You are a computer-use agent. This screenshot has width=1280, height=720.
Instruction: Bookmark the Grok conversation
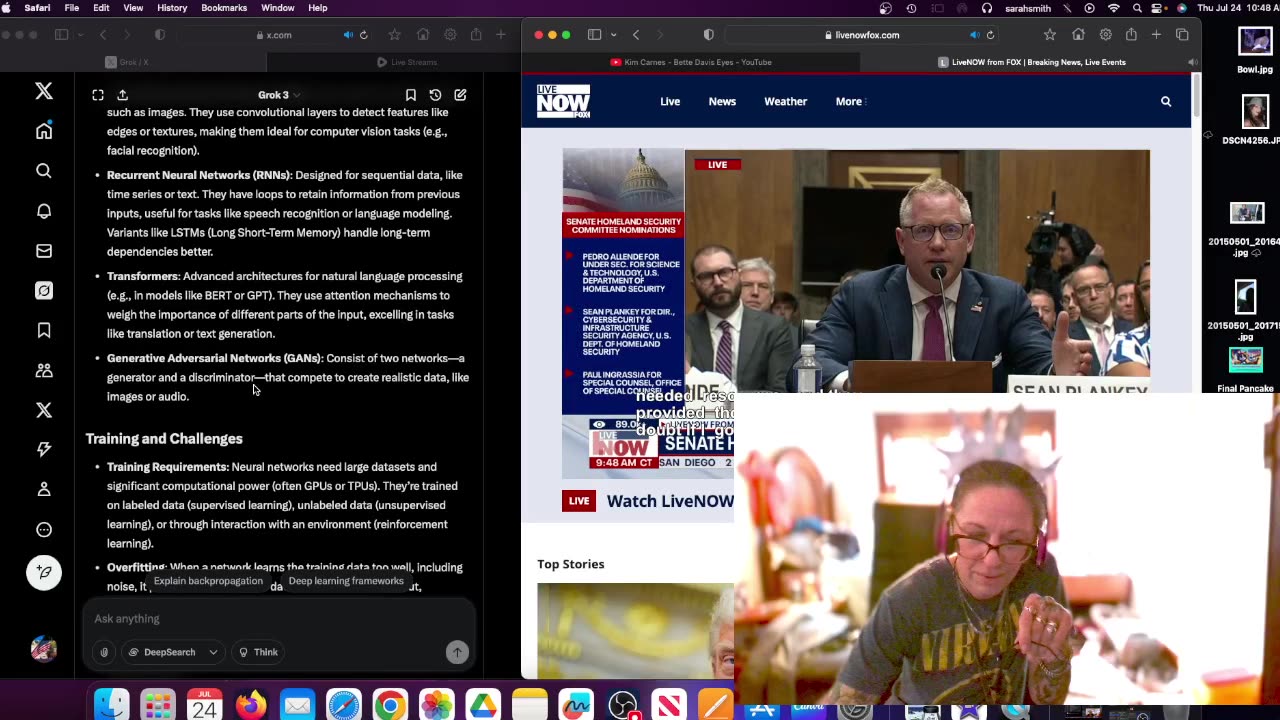(411, 95)
